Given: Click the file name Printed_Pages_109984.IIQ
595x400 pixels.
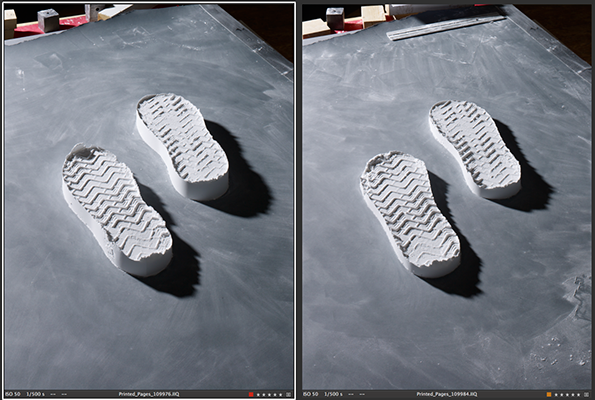Looking at the screenshot, I should pyautogui.click(x=447, y=394).
